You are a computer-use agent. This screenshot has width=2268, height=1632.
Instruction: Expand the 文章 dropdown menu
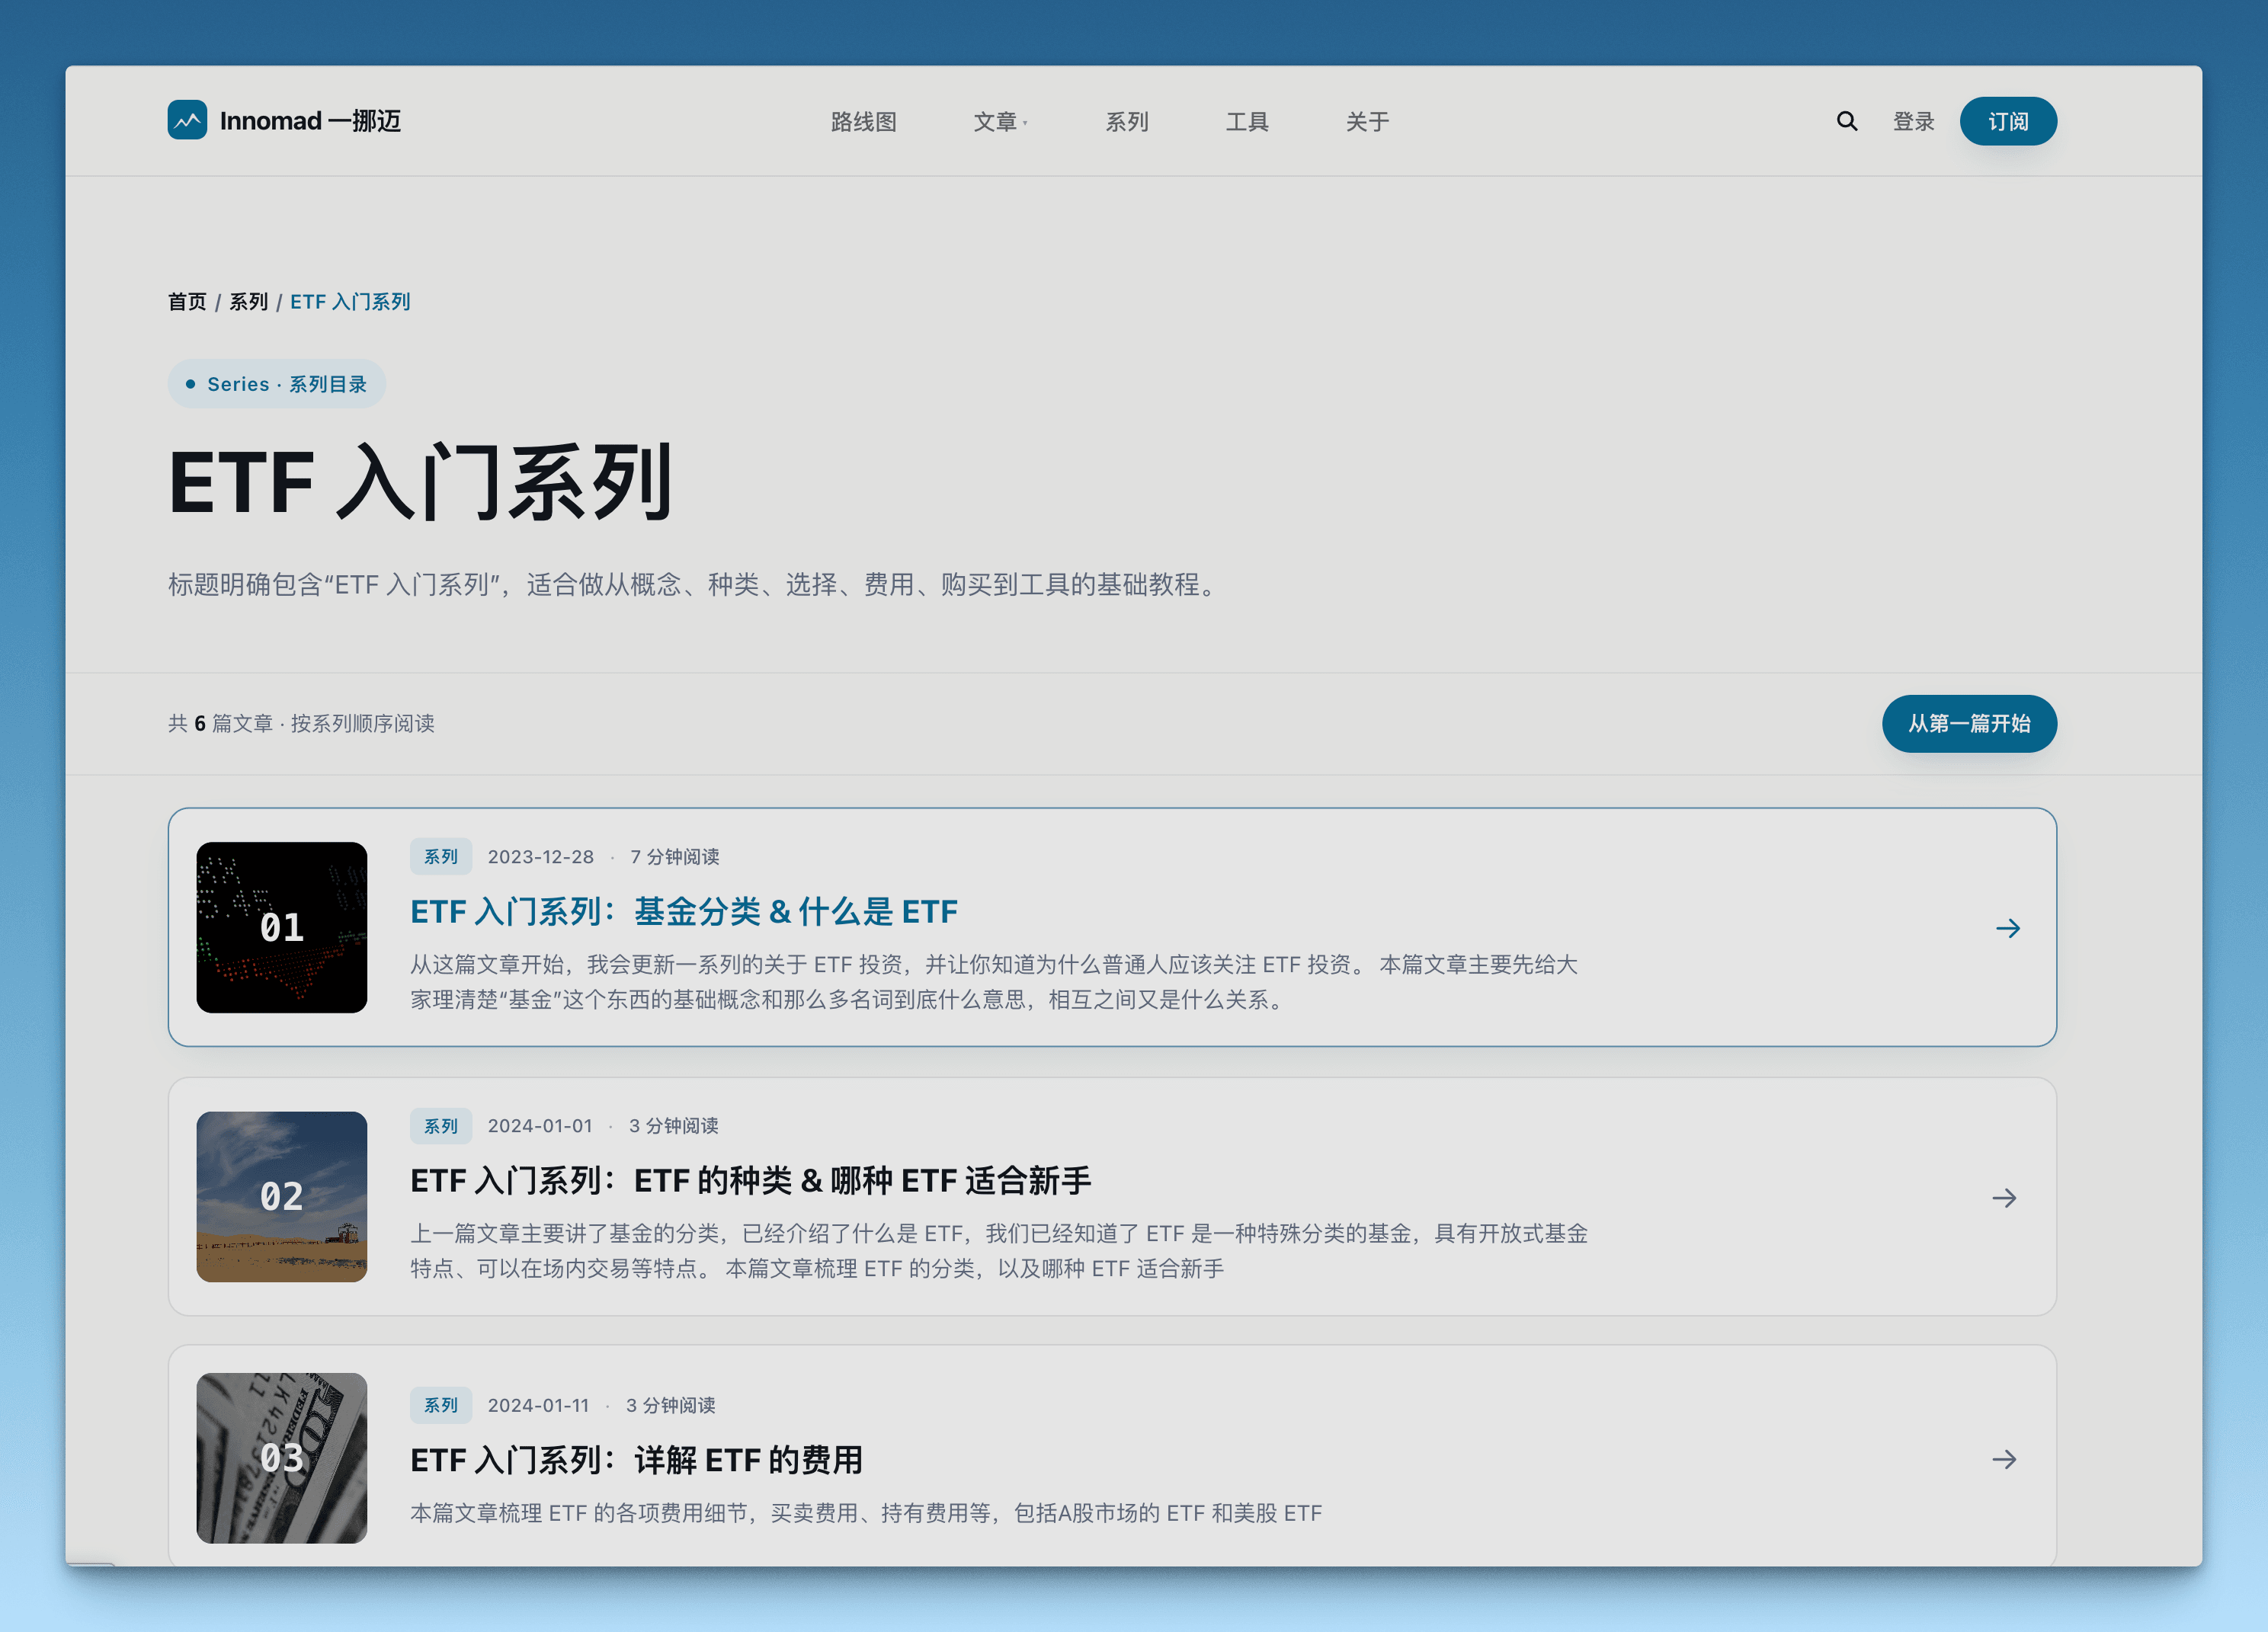(x=999, y=121)
